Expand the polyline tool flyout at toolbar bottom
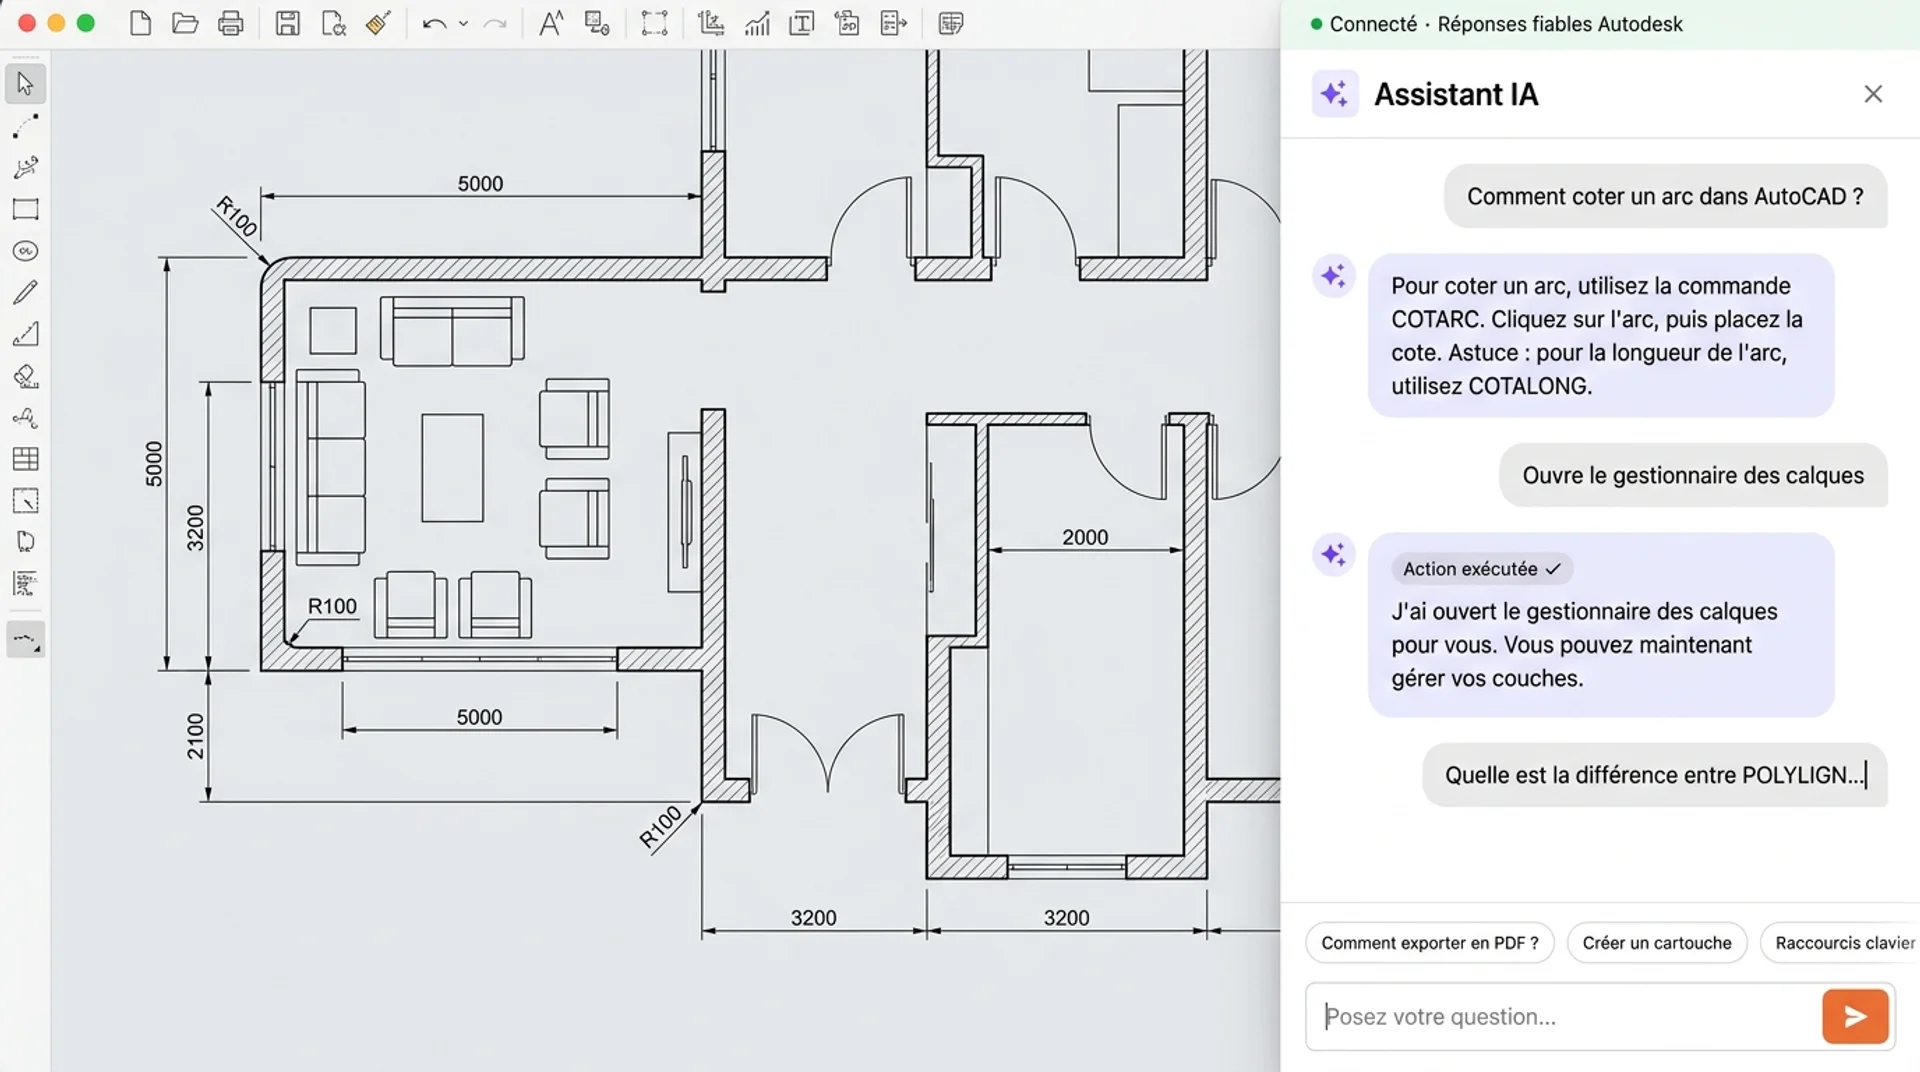1920x1072 pixels. pyautogui.click(x=26, y=640)
